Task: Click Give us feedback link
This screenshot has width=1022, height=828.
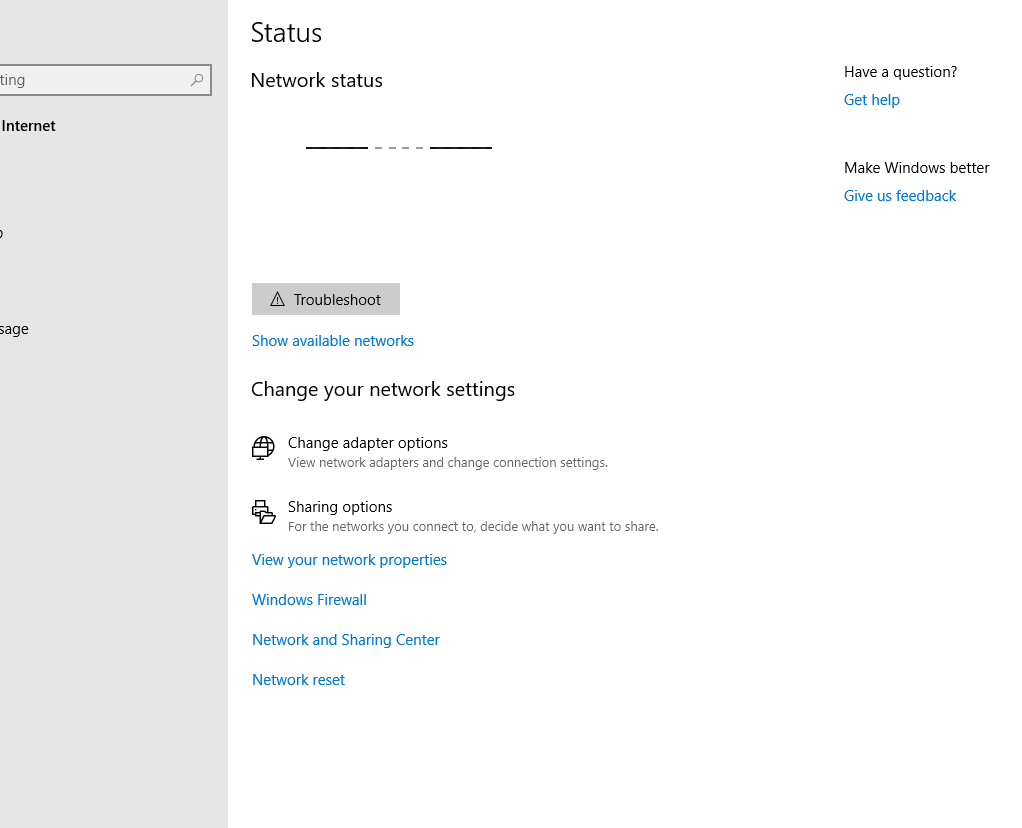Action: 899,196
